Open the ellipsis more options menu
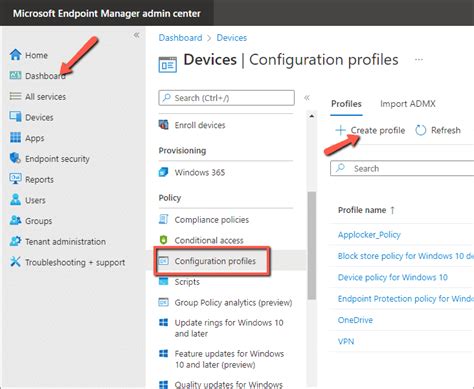This screenshot has height=389, width=474. pyautogui.click(x=419, y=60)
